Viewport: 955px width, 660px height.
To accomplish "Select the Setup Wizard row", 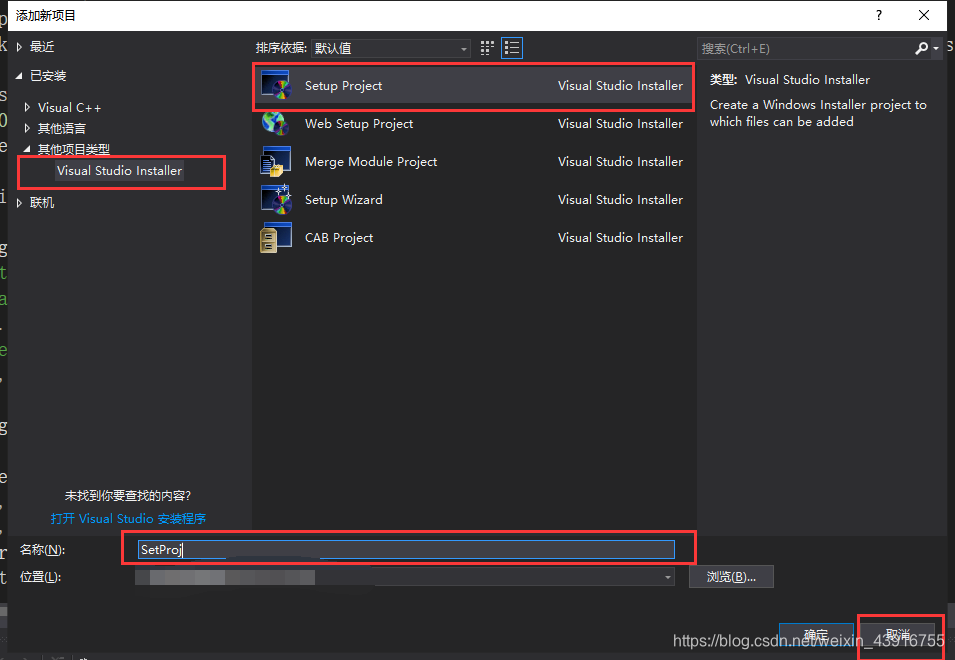I will 474,200.
